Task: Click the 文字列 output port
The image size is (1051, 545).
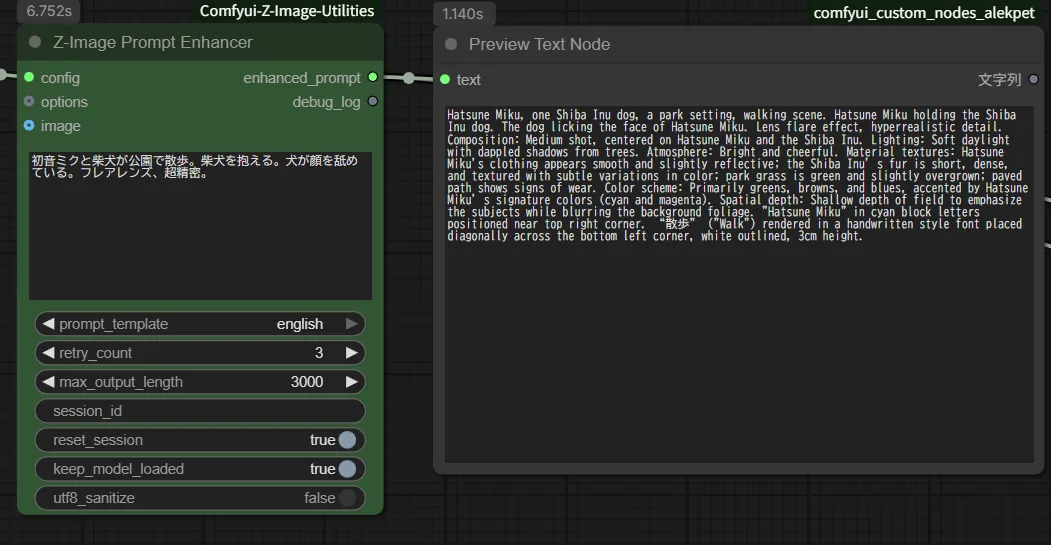Action: click(x=1034, y=80)
